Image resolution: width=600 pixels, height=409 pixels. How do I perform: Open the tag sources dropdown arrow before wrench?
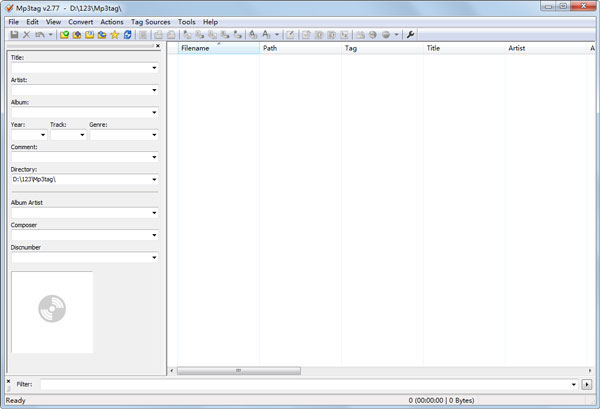click(x=396, y=35)
